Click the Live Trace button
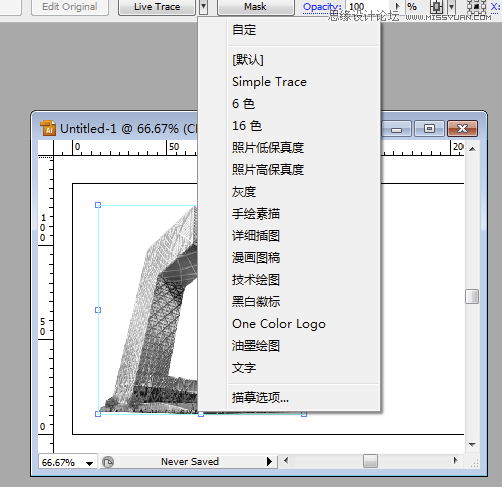The width and height of the screenshot is (502, 487). 157,7
